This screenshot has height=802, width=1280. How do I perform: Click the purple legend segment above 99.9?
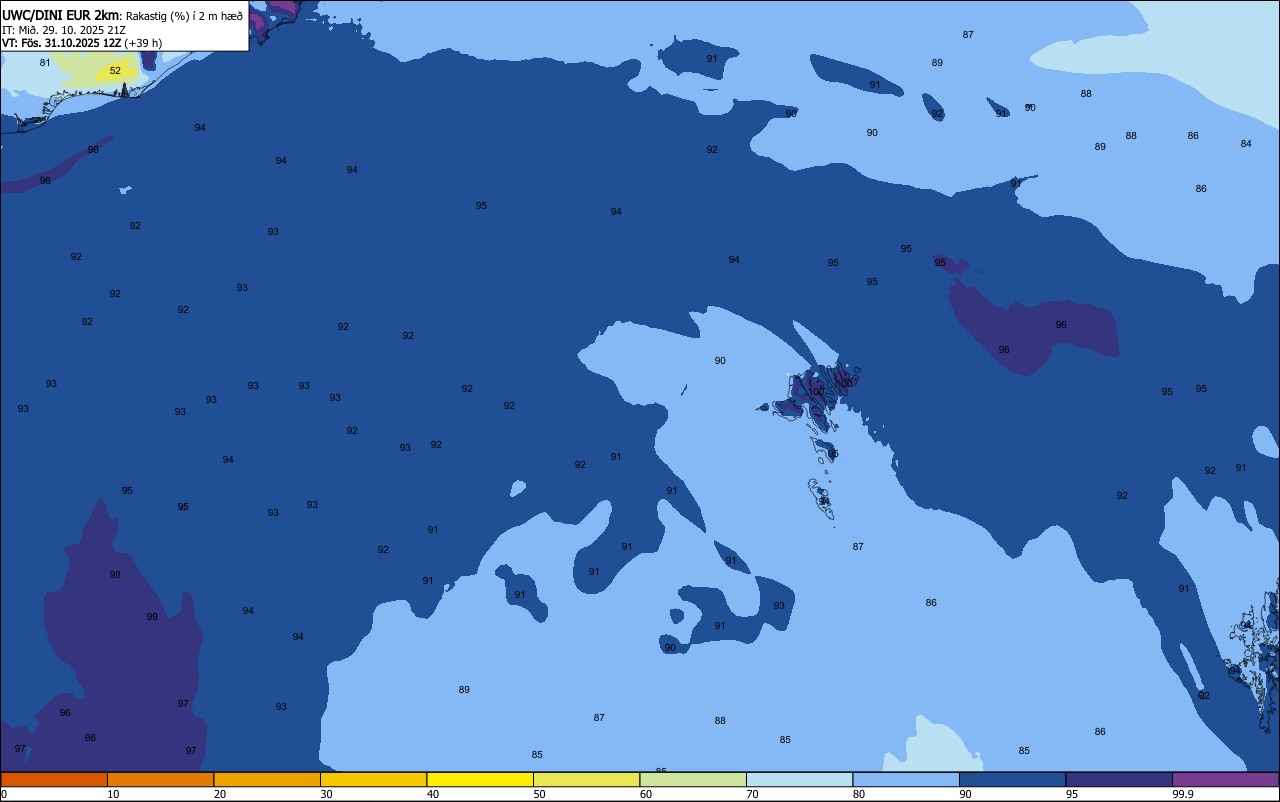pos(1225,779)
